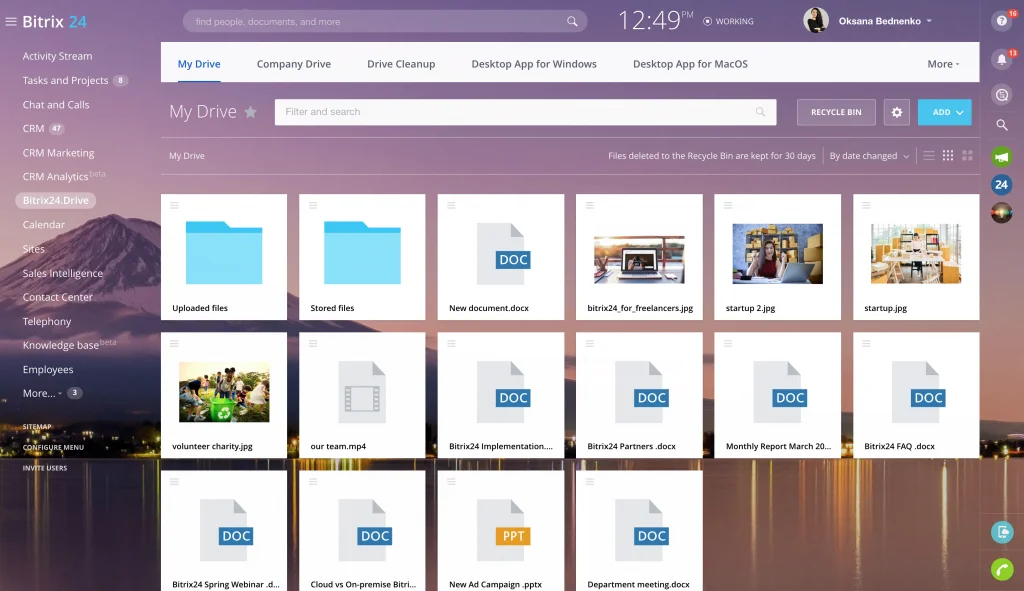Screen dimensions: 1024x591
Task: Open the By date changed sort dropdown
Action: (x=869, y=156)
